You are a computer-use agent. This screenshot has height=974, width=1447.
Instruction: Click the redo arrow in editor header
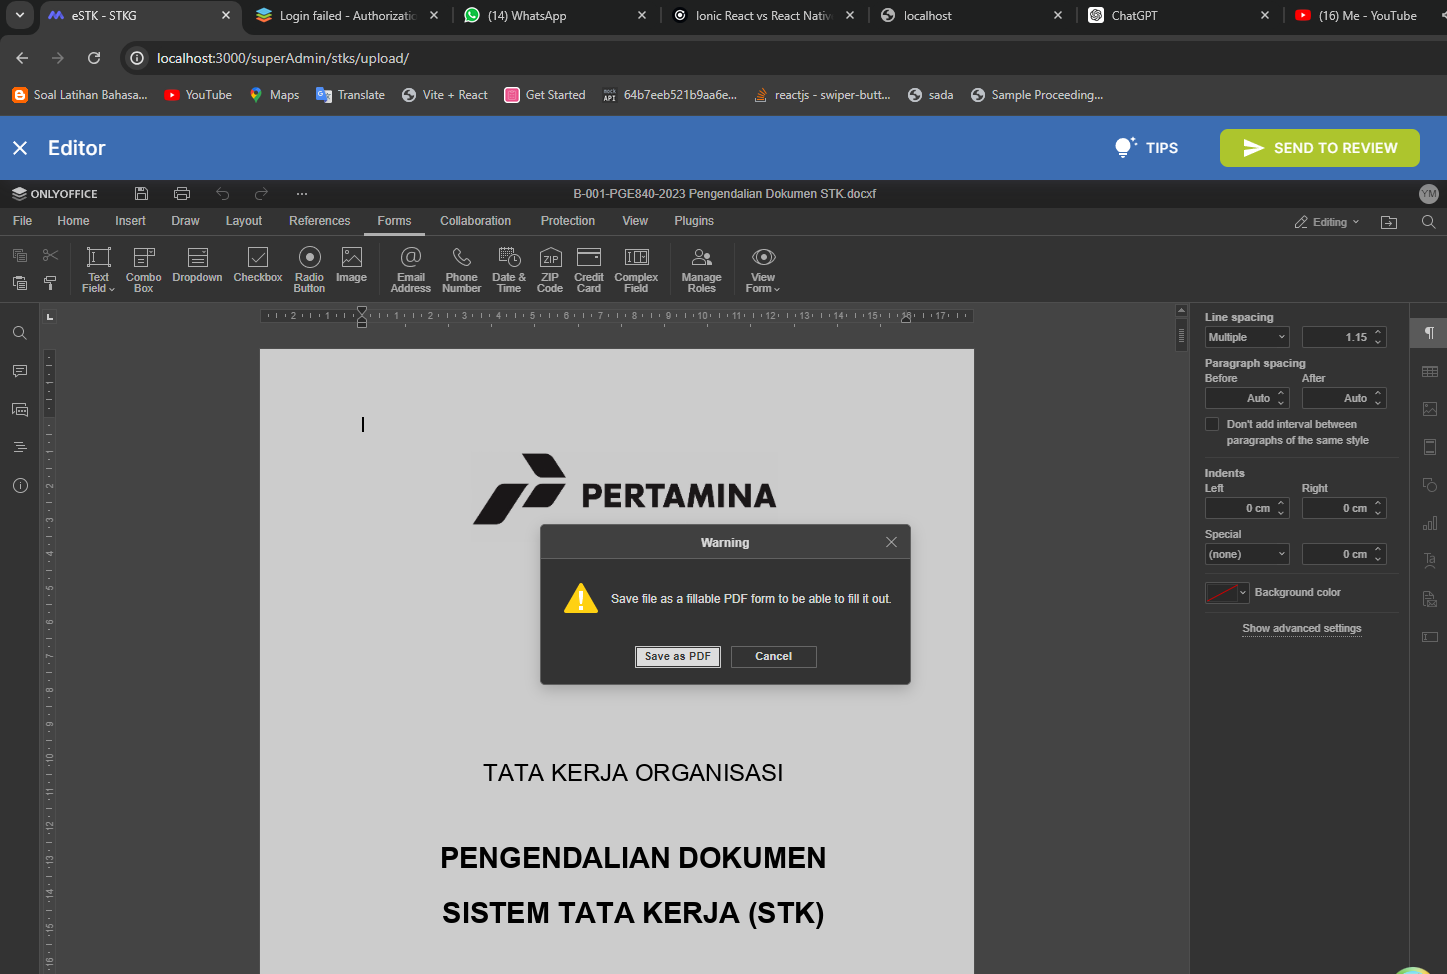(262, 193)
